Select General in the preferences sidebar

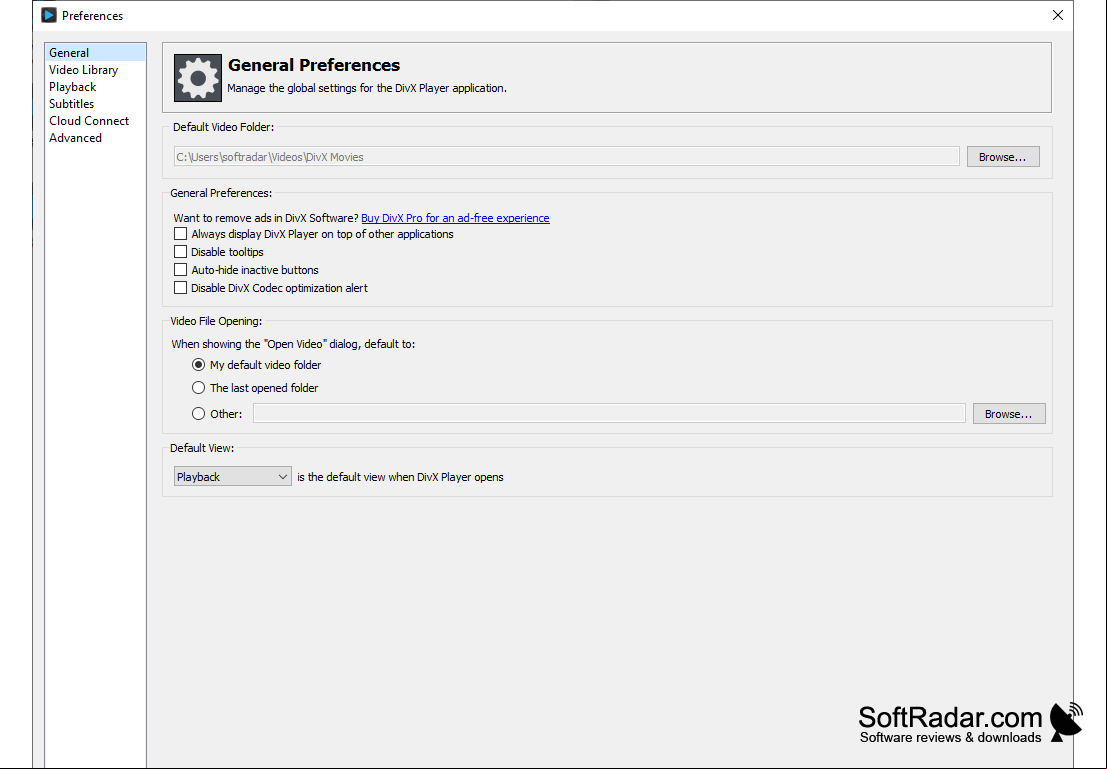click(95, 52)
